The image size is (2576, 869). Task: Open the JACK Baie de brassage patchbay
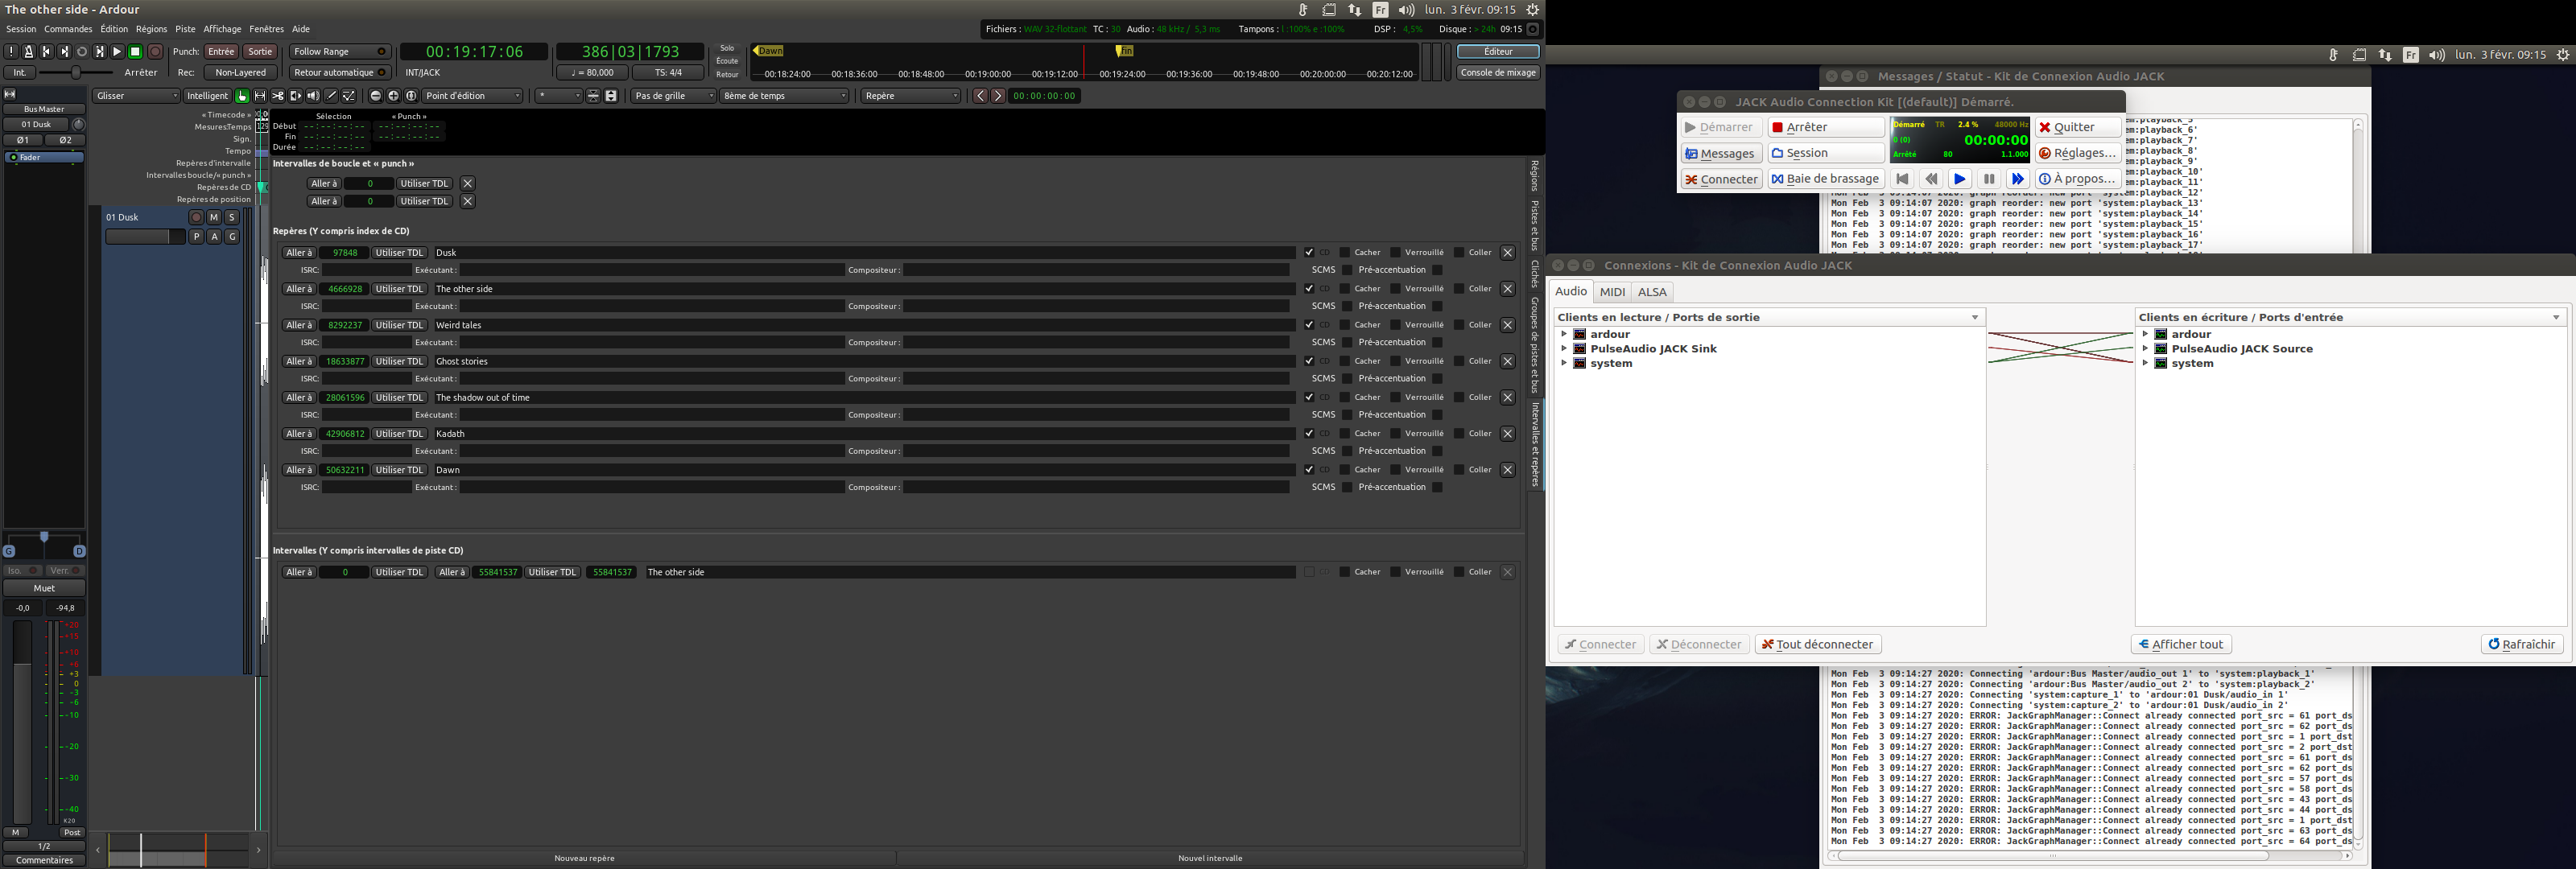click(x=1826, y=179)
